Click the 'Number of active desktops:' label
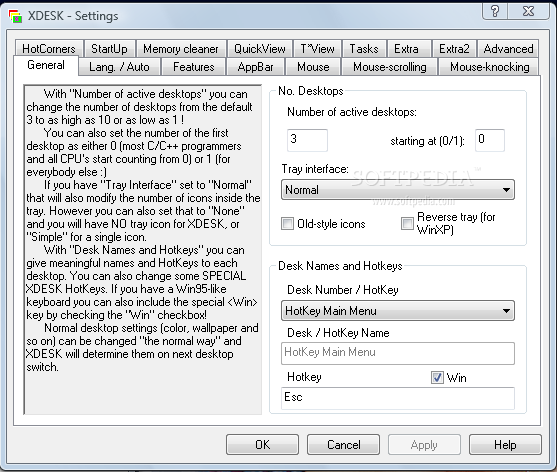 (x=352, y=112)
